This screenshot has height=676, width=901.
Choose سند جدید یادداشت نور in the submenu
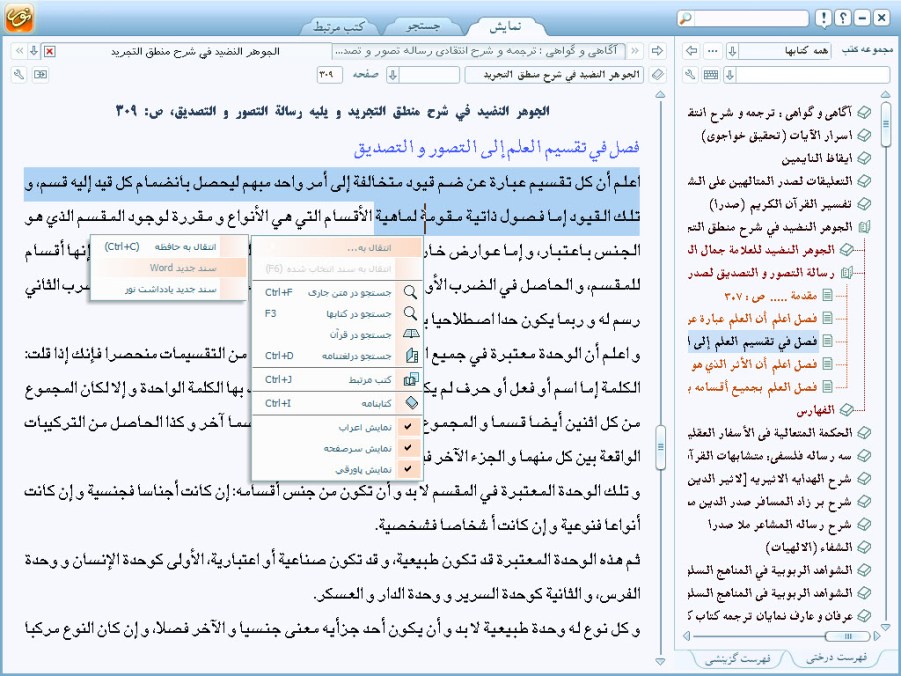[170, 289]
